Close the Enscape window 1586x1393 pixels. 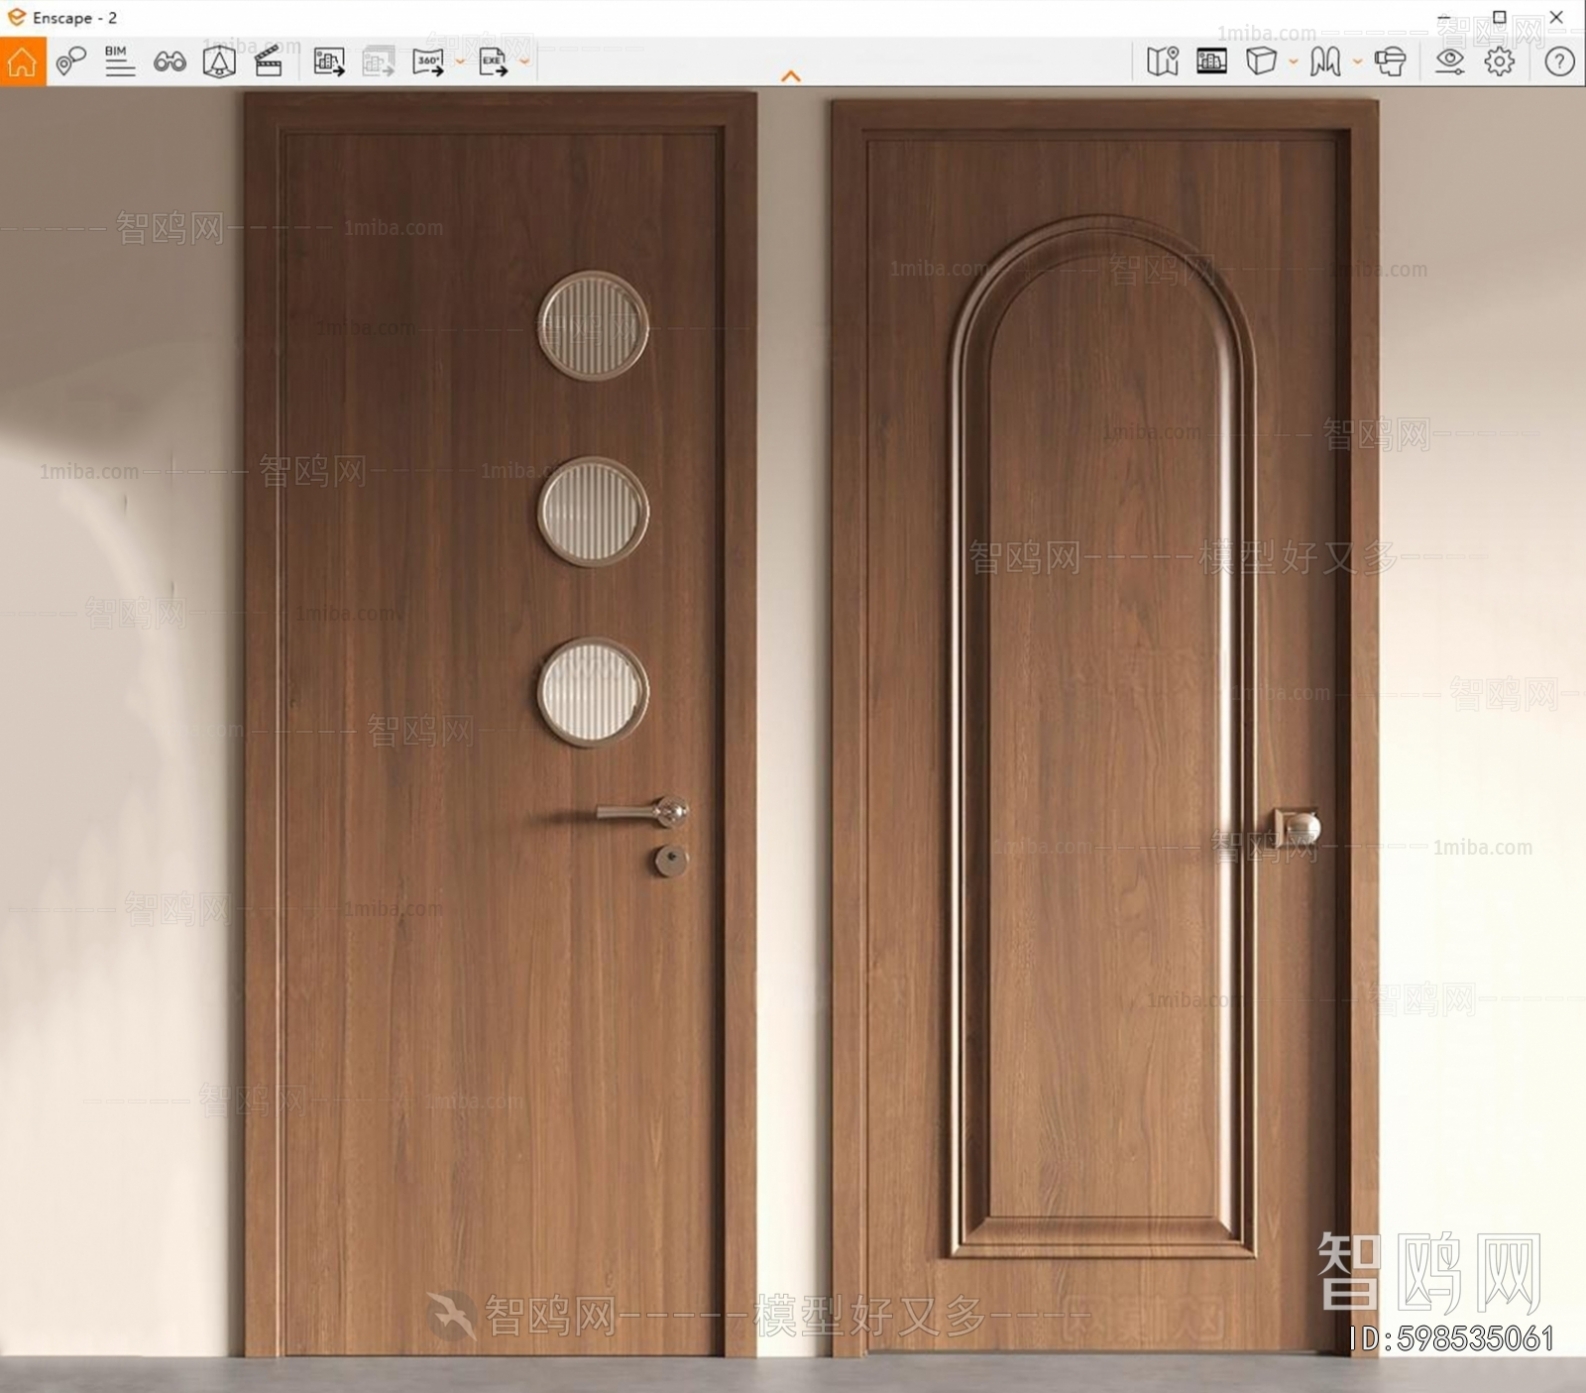pos(1556,17)
